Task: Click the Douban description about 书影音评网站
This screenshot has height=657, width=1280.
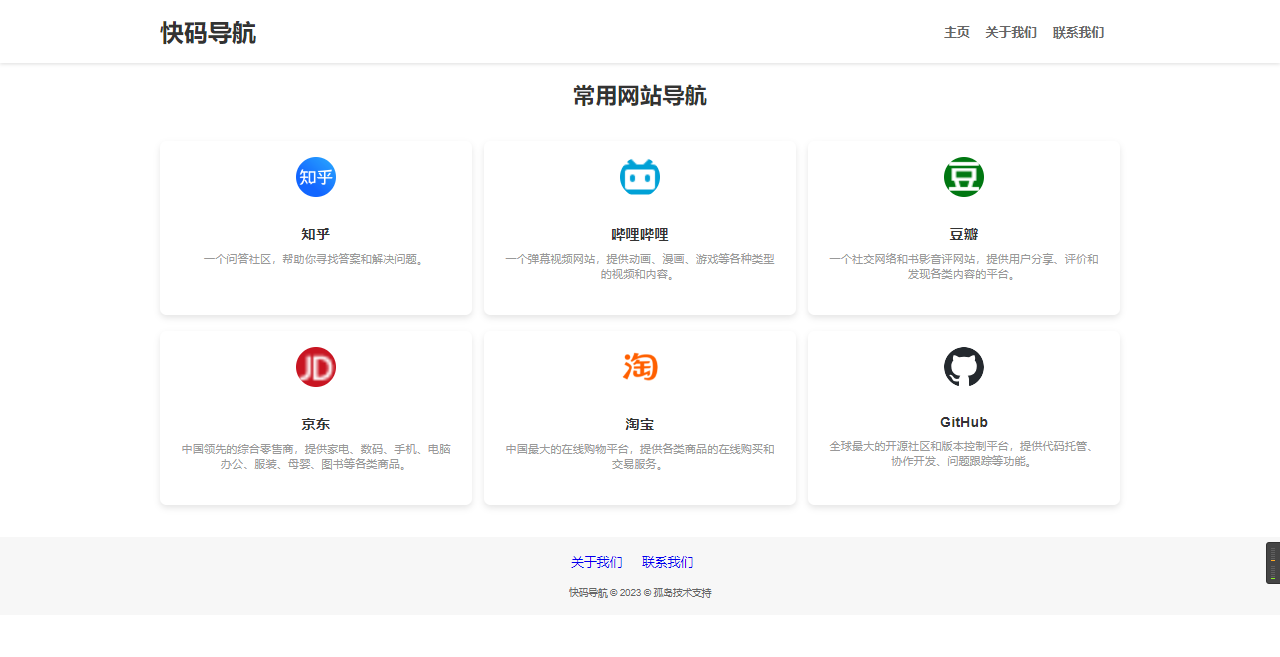Action: click(964, 266)
